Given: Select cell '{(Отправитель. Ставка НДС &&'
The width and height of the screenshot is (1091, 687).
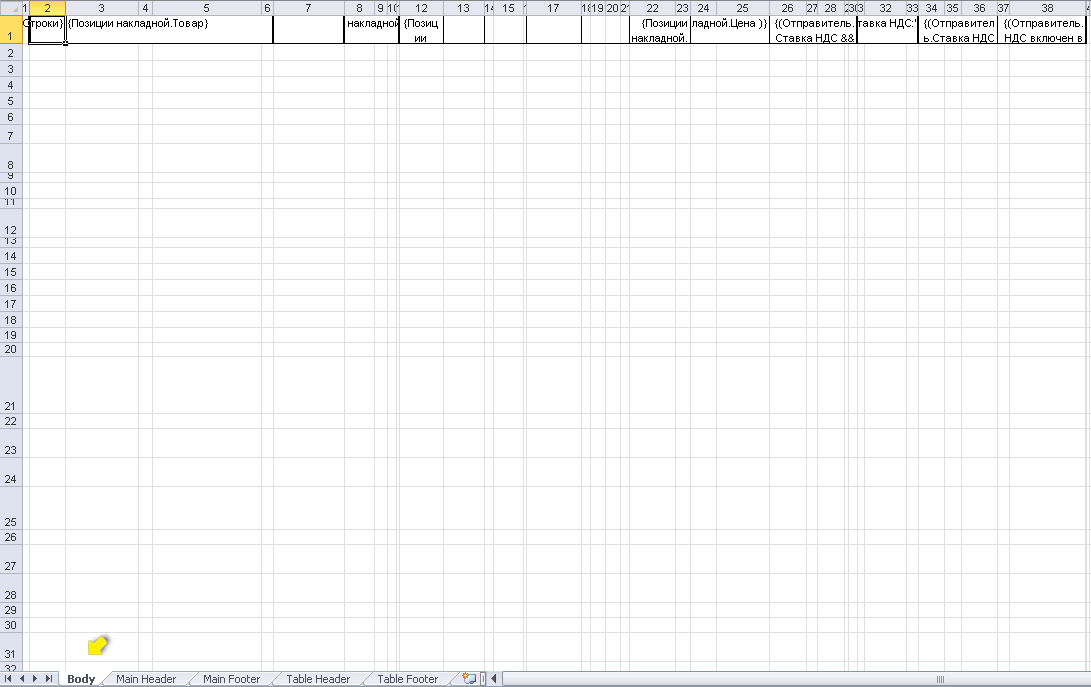Looking at the screenshot, I should pyautogui.click(x=813, y=30).
